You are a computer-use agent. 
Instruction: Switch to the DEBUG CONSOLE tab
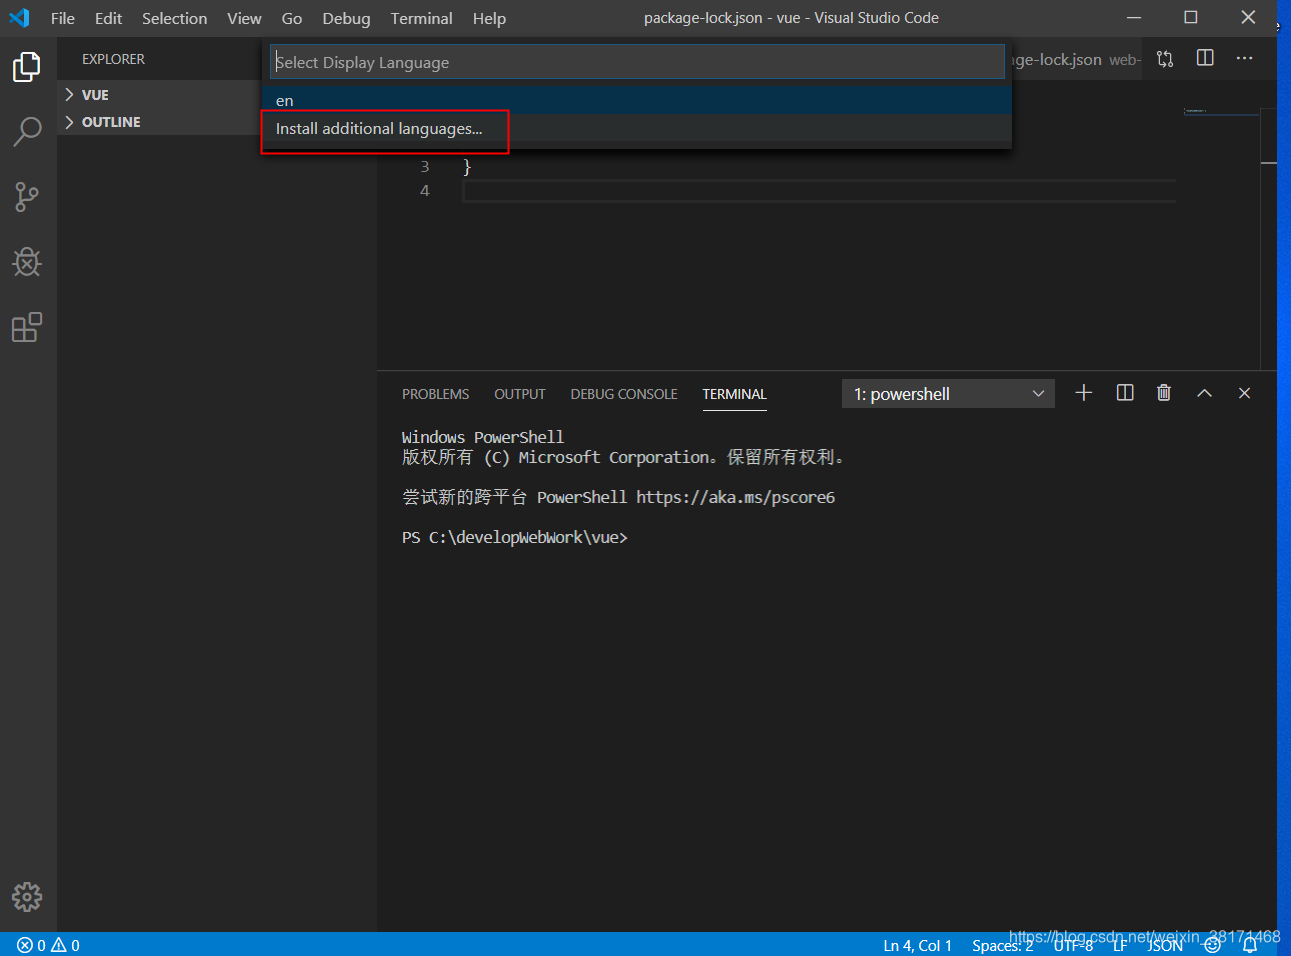click(x=624, y=394)
